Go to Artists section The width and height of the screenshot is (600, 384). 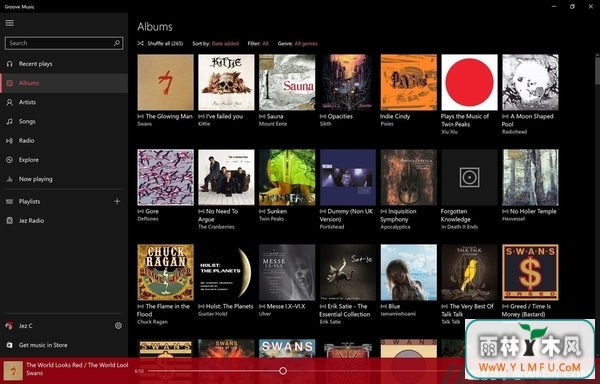pos(64,102)
